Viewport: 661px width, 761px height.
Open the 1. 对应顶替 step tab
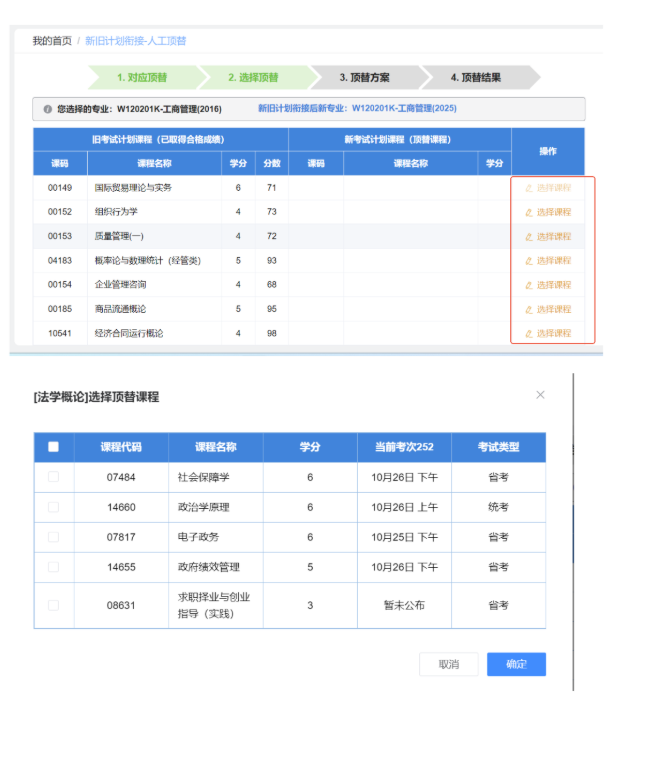tap(141, 77)
